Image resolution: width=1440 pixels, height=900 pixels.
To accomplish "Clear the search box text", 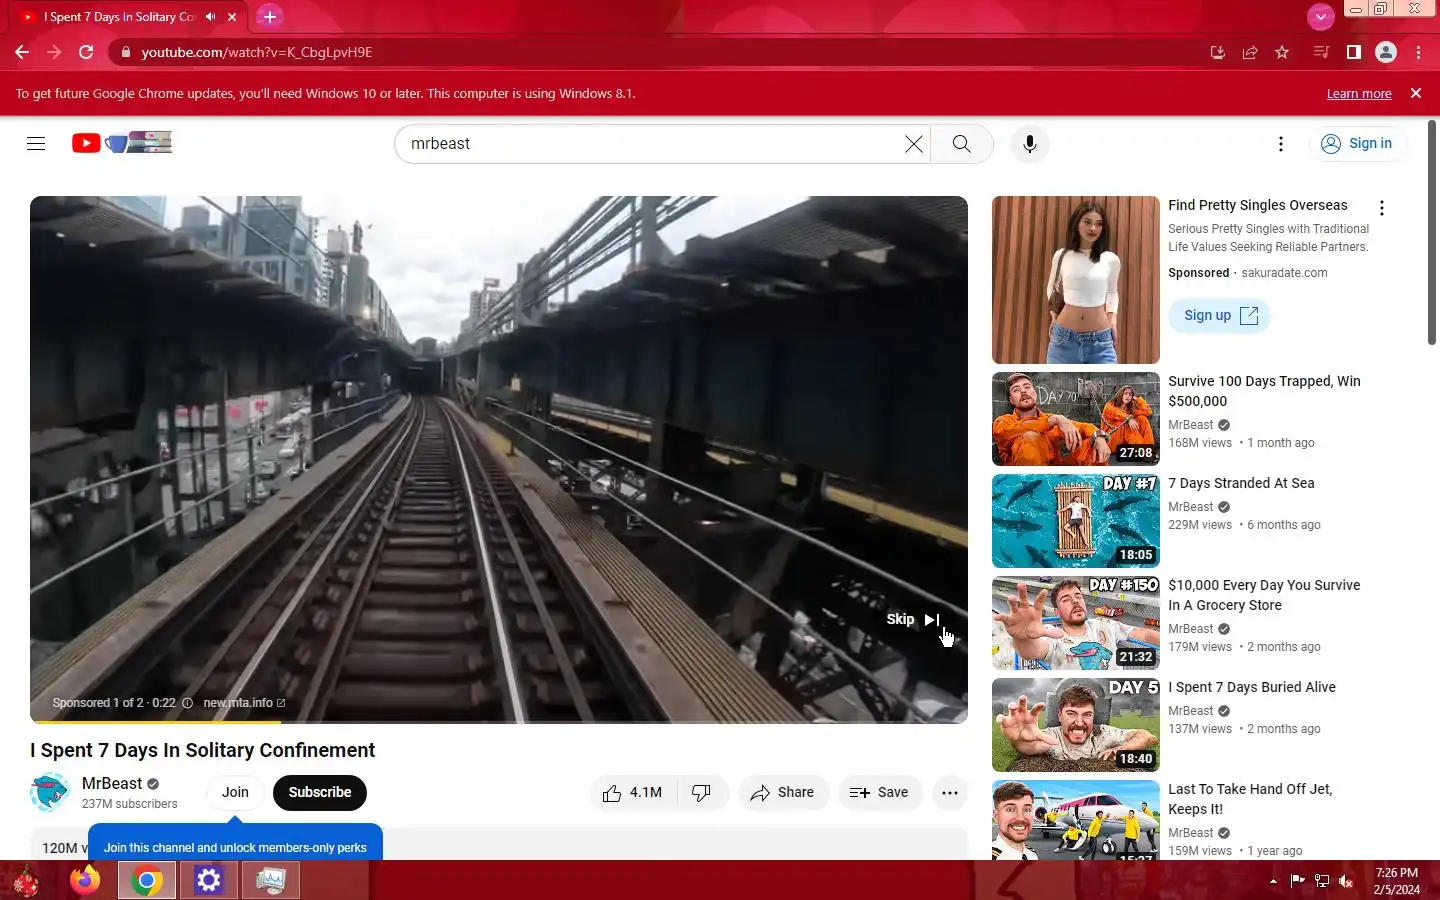I will [x=913, y=144].
